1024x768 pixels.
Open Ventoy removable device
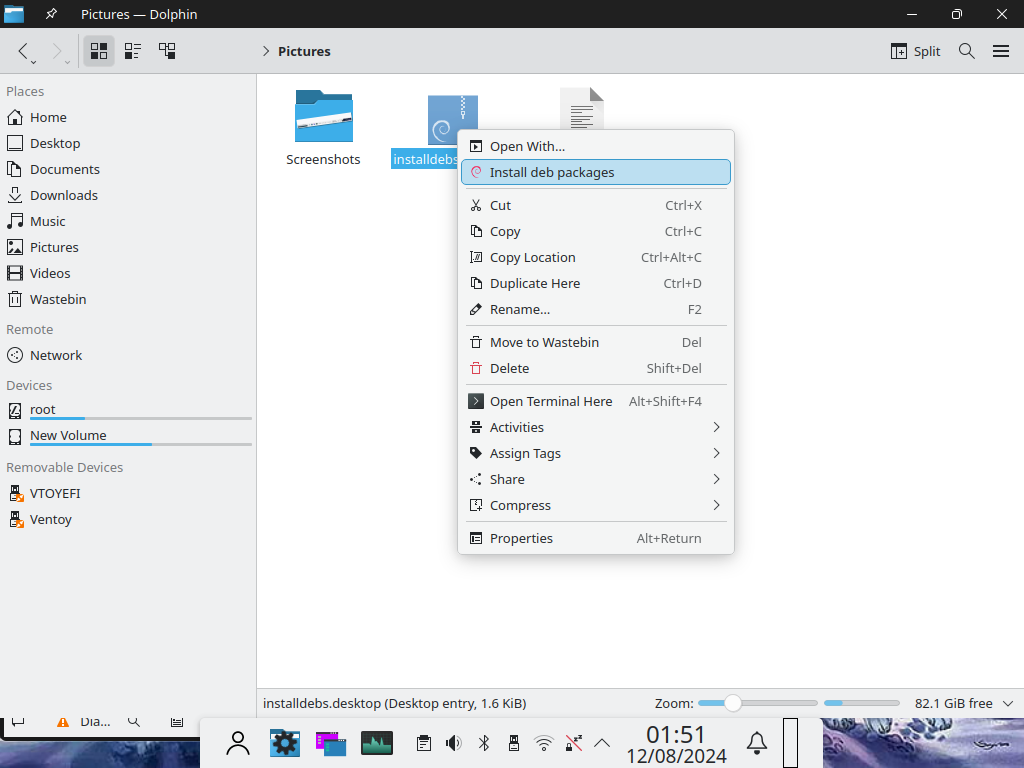pyautogui.click(x=128, y=519)
